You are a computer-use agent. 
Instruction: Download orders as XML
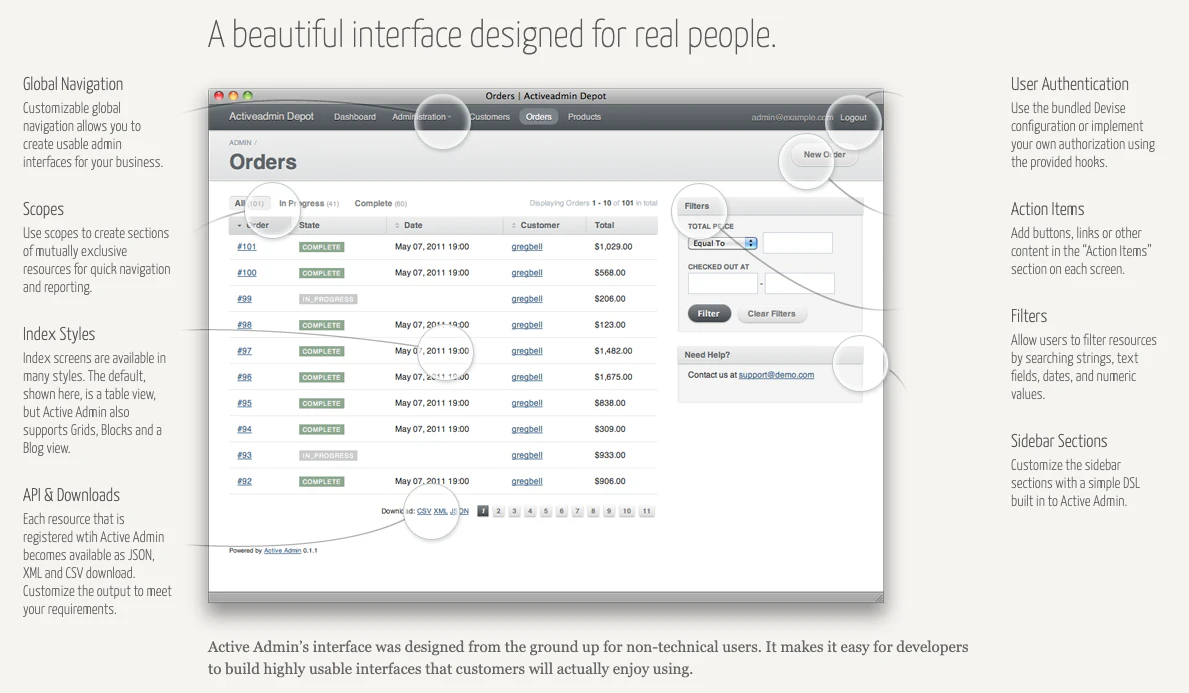tap(441, 511)
